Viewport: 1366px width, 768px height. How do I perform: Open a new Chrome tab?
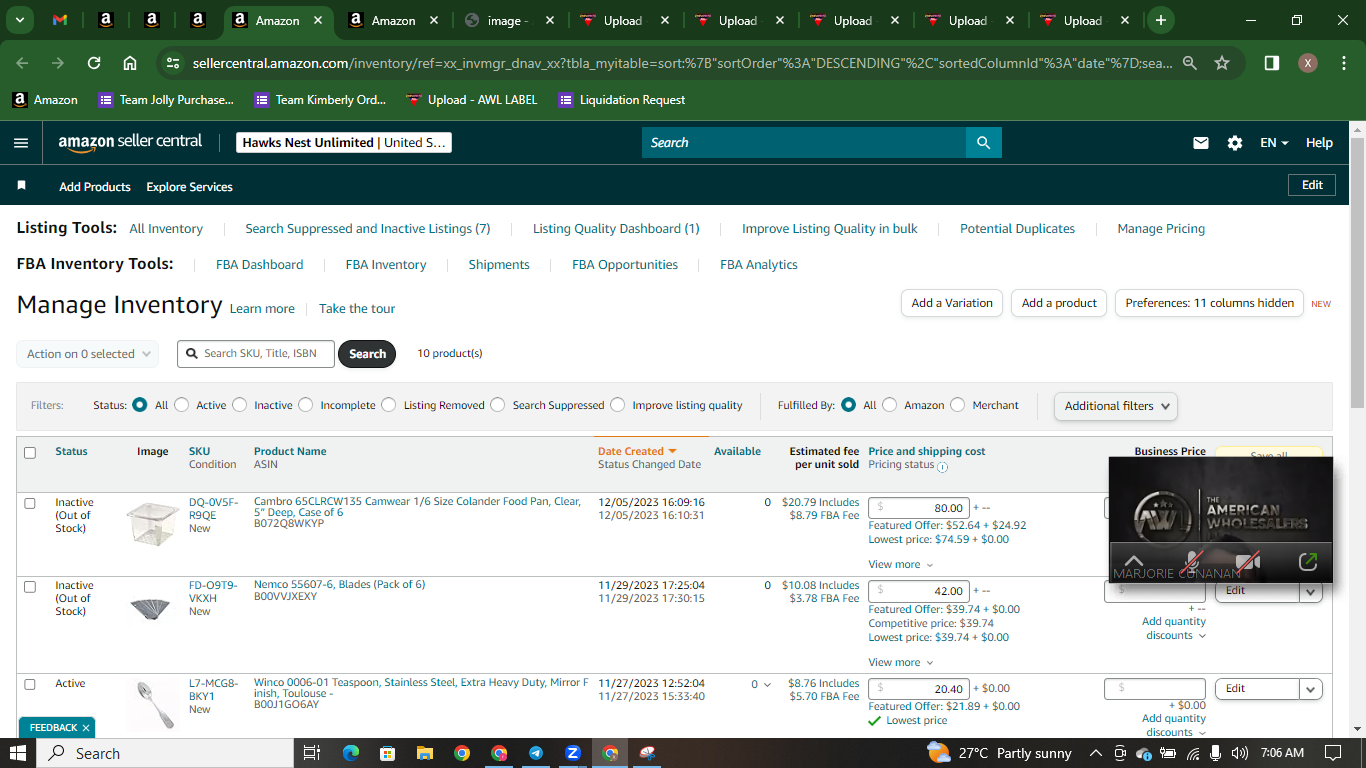point(1161,20)
